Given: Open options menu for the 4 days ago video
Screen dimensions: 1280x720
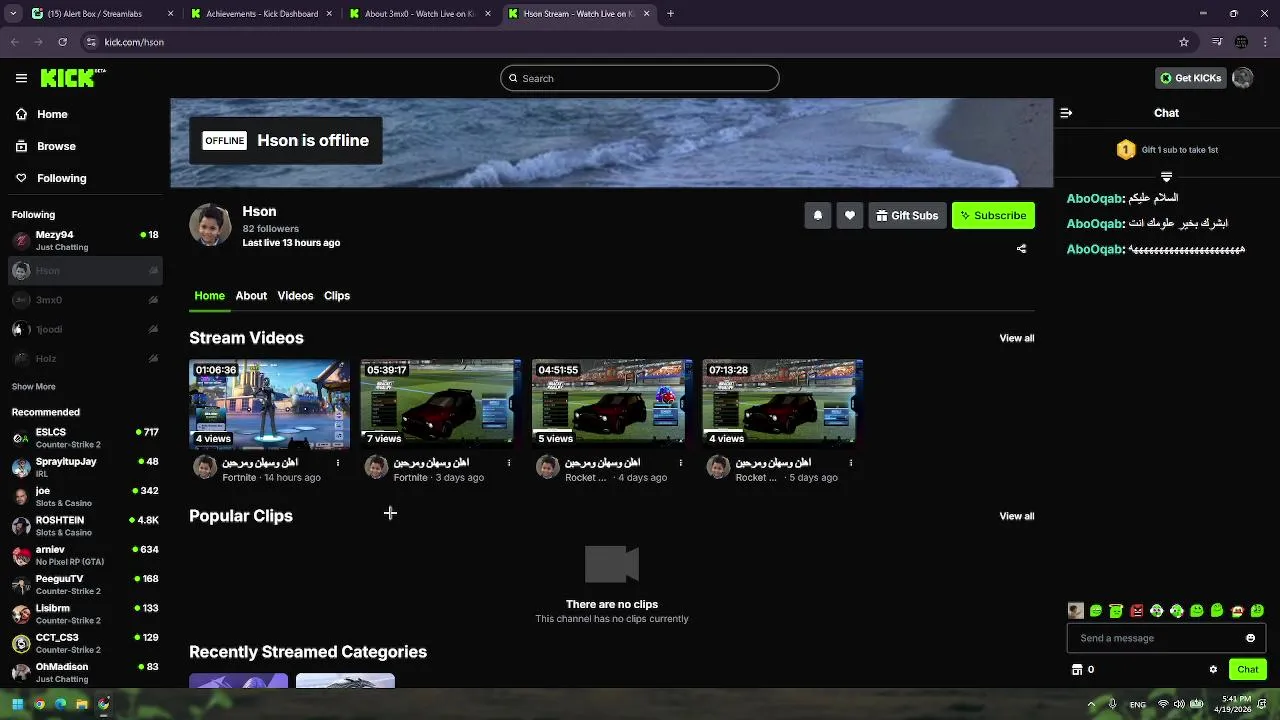Looking at the screenshot, I should click(x=681, y=463).
